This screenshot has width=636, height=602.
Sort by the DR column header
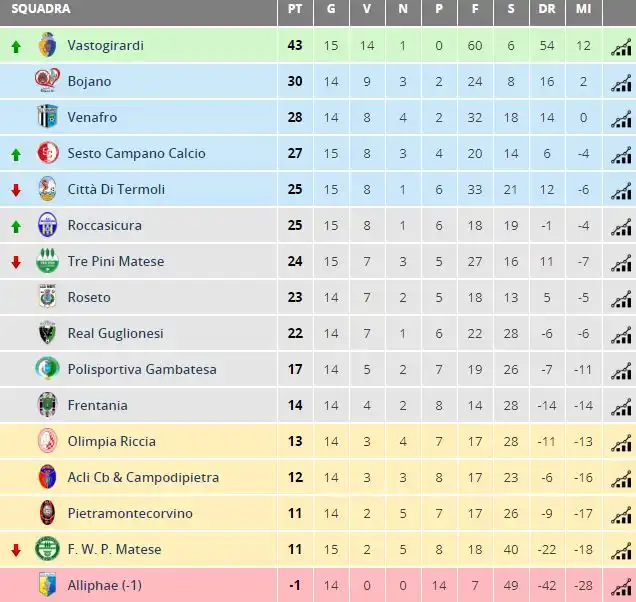(547, 9)
